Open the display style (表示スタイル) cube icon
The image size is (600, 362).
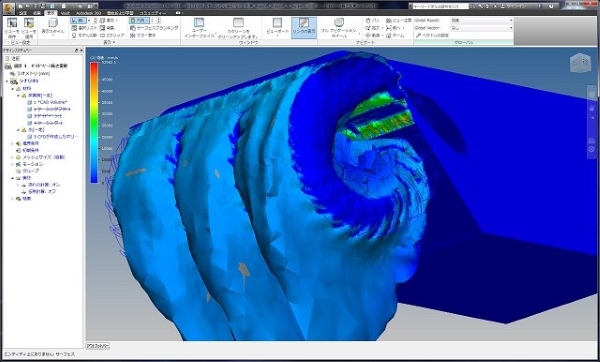(x=53, y=23)
